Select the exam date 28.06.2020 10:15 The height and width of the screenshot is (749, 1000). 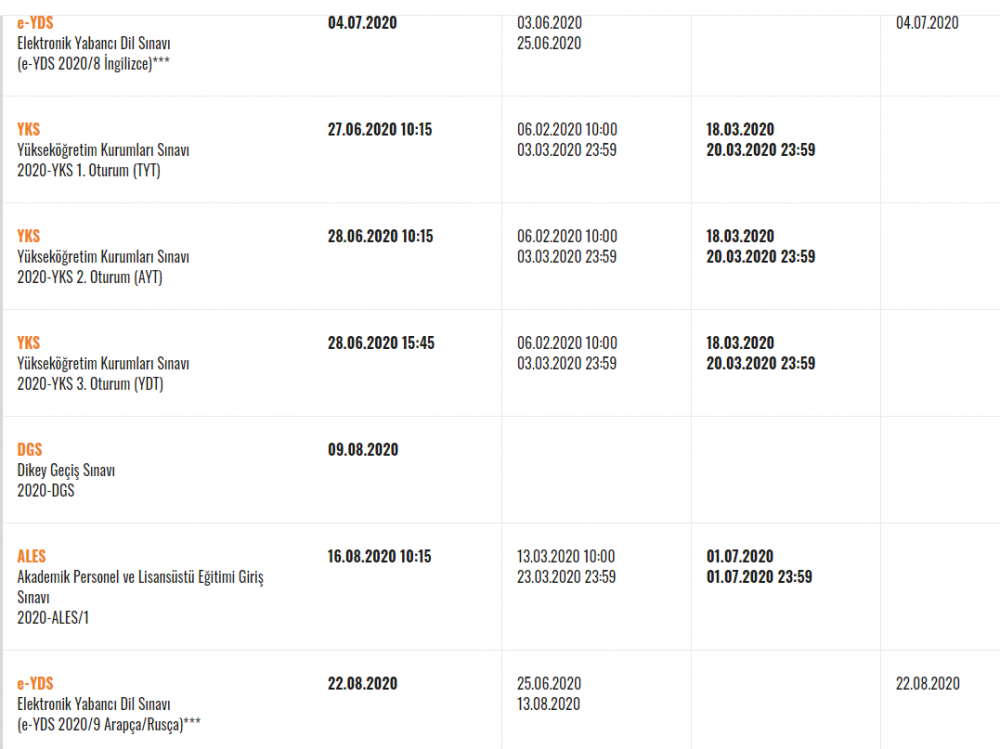380,236
